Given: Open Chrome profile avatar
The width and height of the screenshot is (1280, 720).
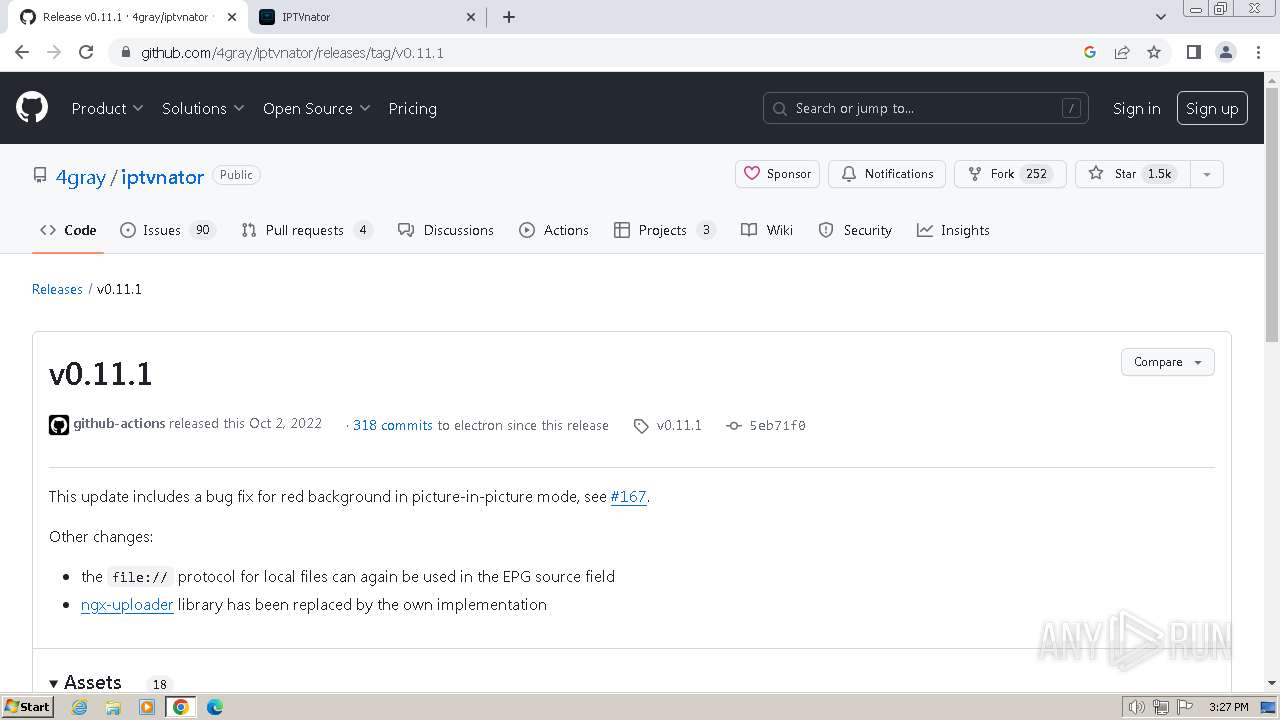Looking at the screenshot, I should [1226, 52].
